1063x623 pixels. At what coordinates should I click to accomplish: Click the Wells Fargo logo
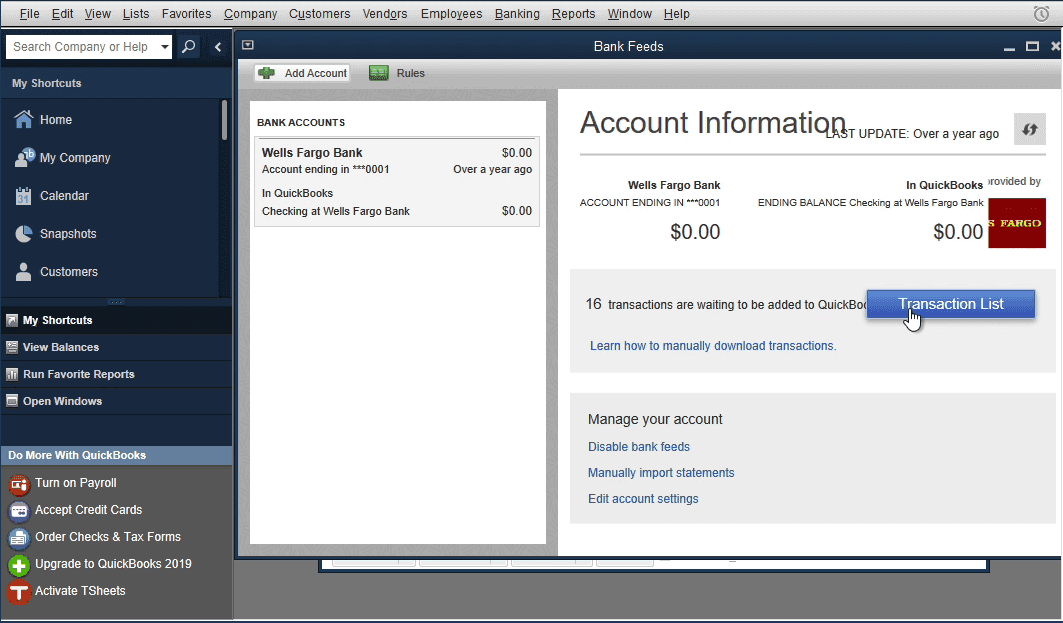click(1017, 223)
